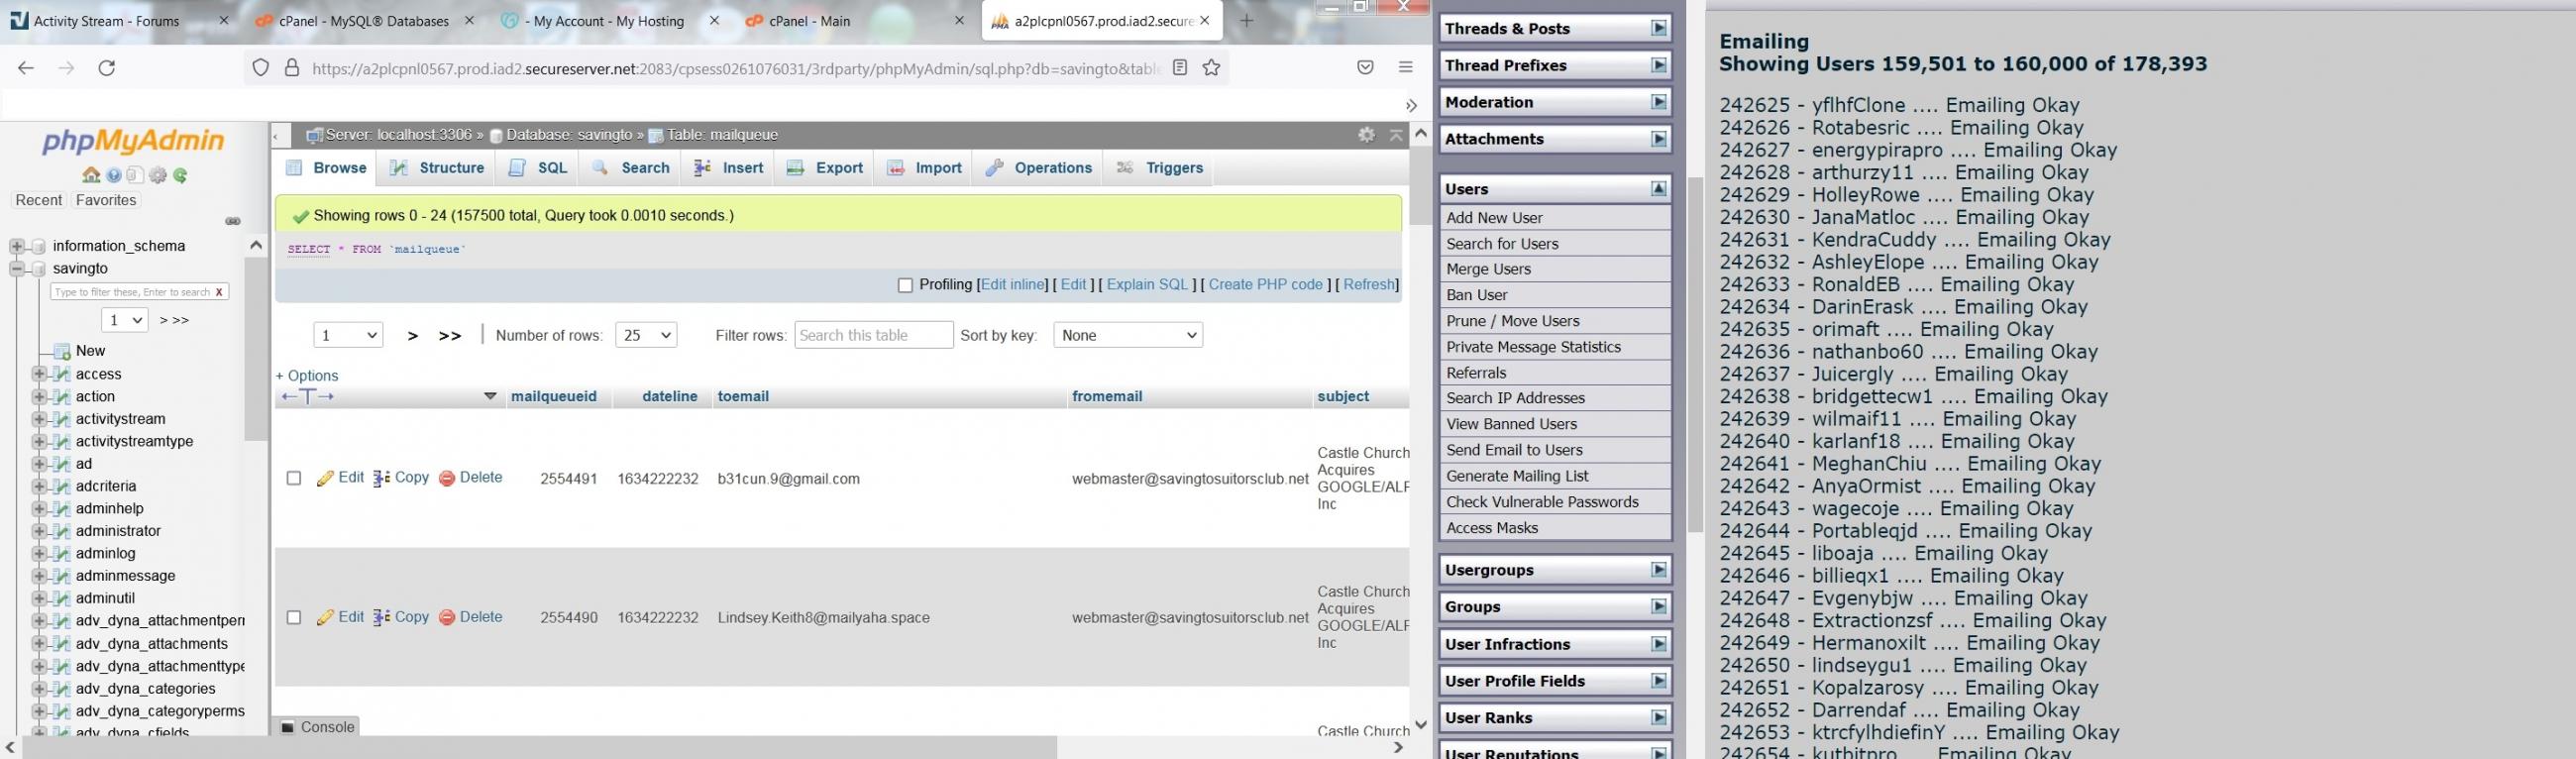This screenshot has height=759, width=2576.
Task: Expand the + Options link above results
Action: pos(307,376)
